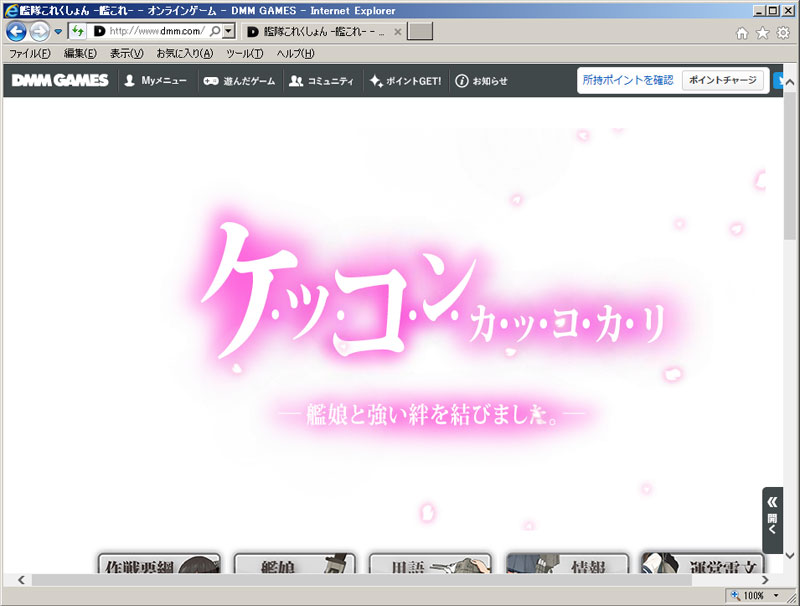Open Favorites star icon
The height and width of the screenshot is (606, 800).
[x=762, y=33]
